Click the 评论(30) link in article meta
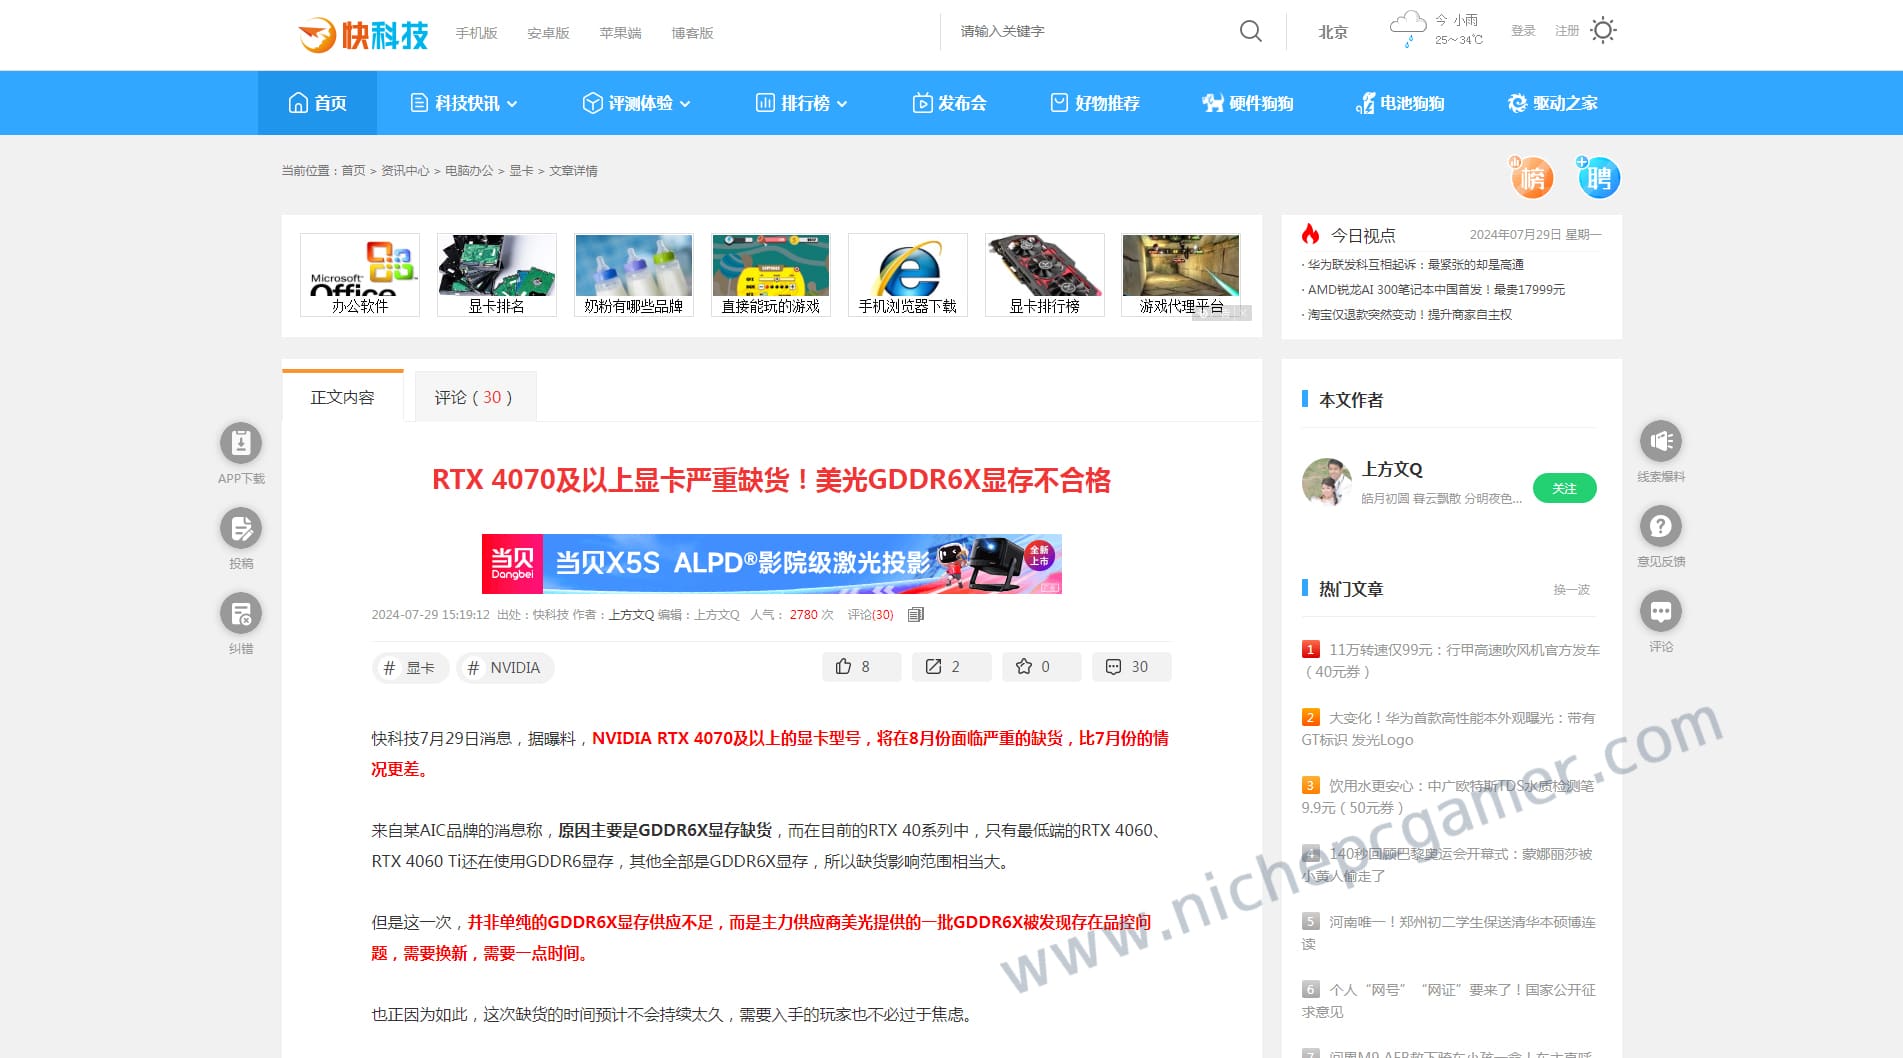This screenshot has height=1058, width=1903. (x=870, y=615)
